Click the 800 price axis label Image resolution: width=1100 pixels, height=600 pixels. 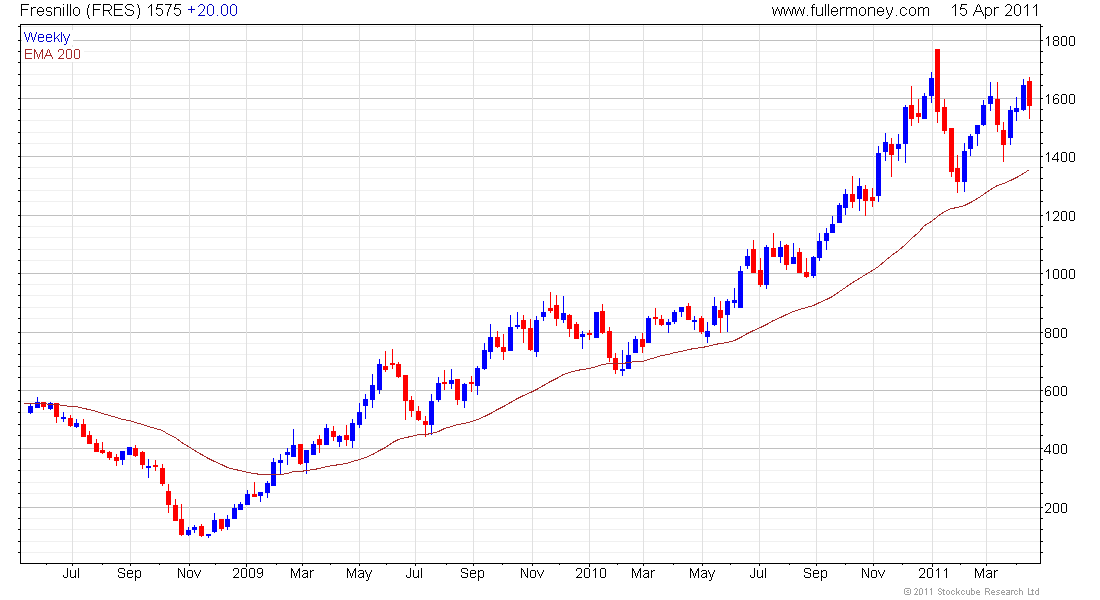[1056, 333]
